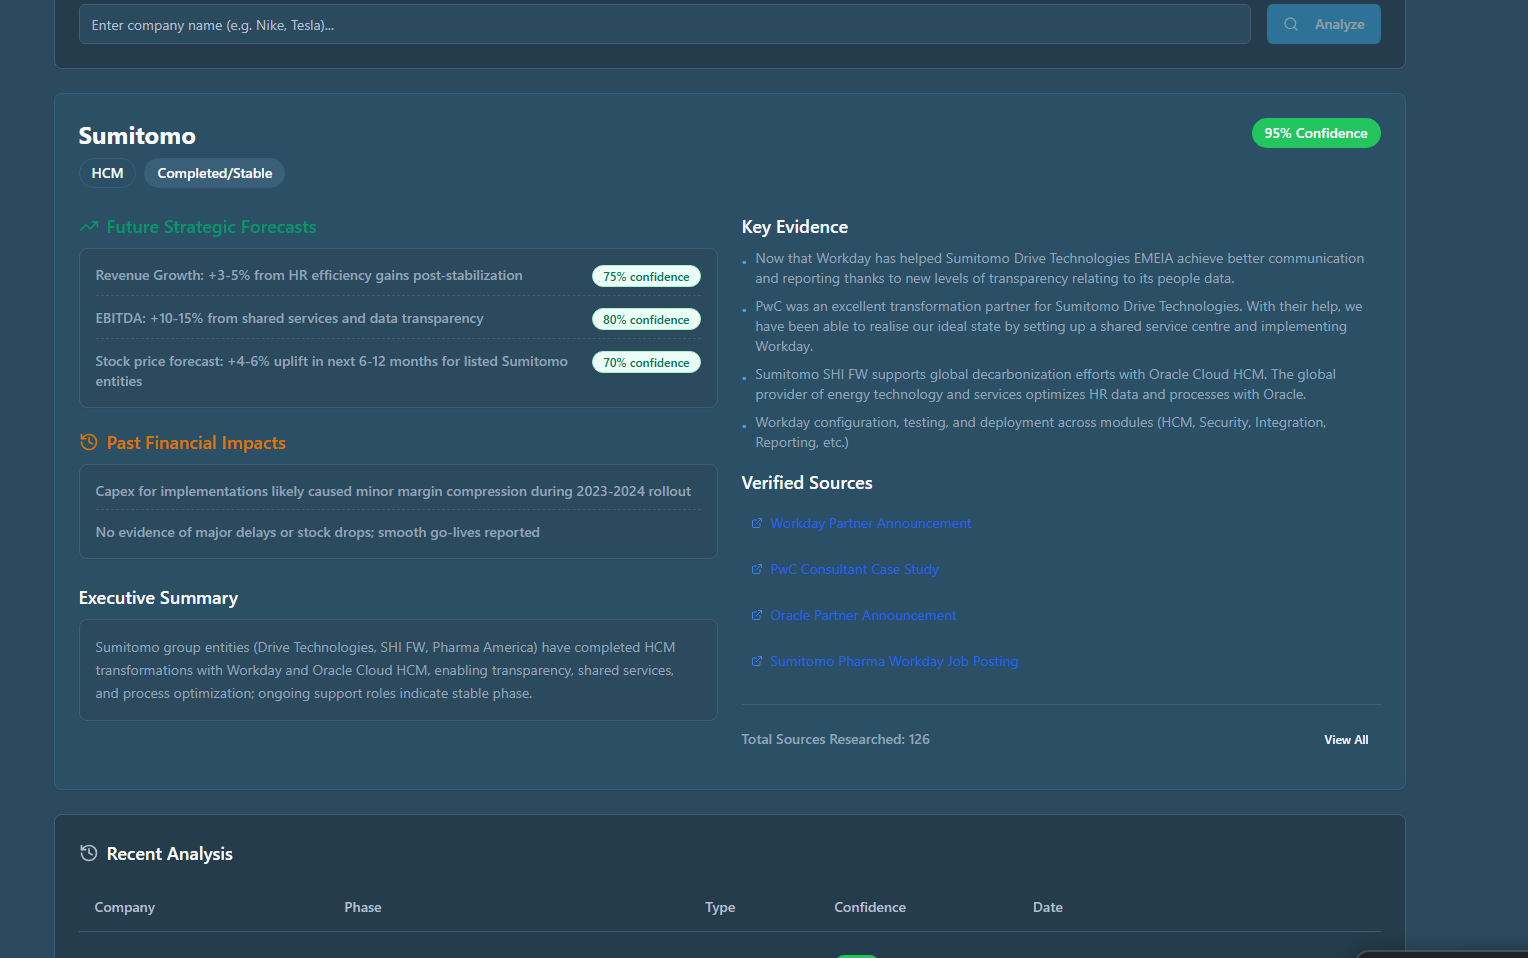
Task: Open the Workday Partner Announcement link
Action: [x=870, y=523]
